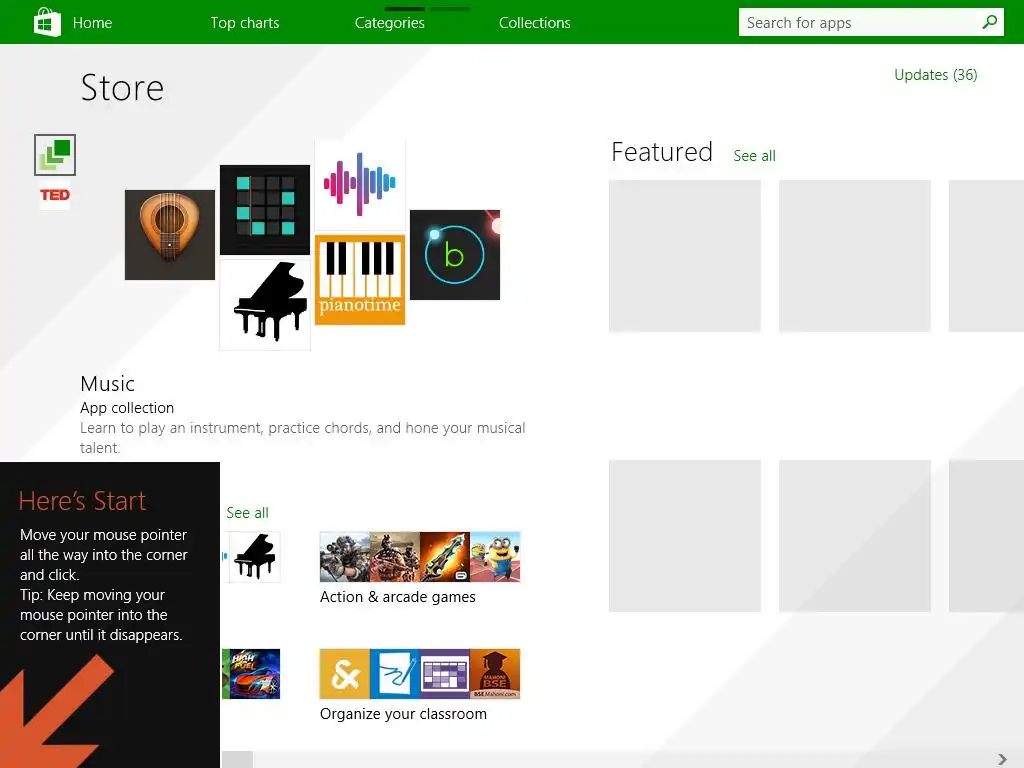Click second Featured tile in top row
Image resolution: width=1024 pixels, height=768 pixels.
855,256
